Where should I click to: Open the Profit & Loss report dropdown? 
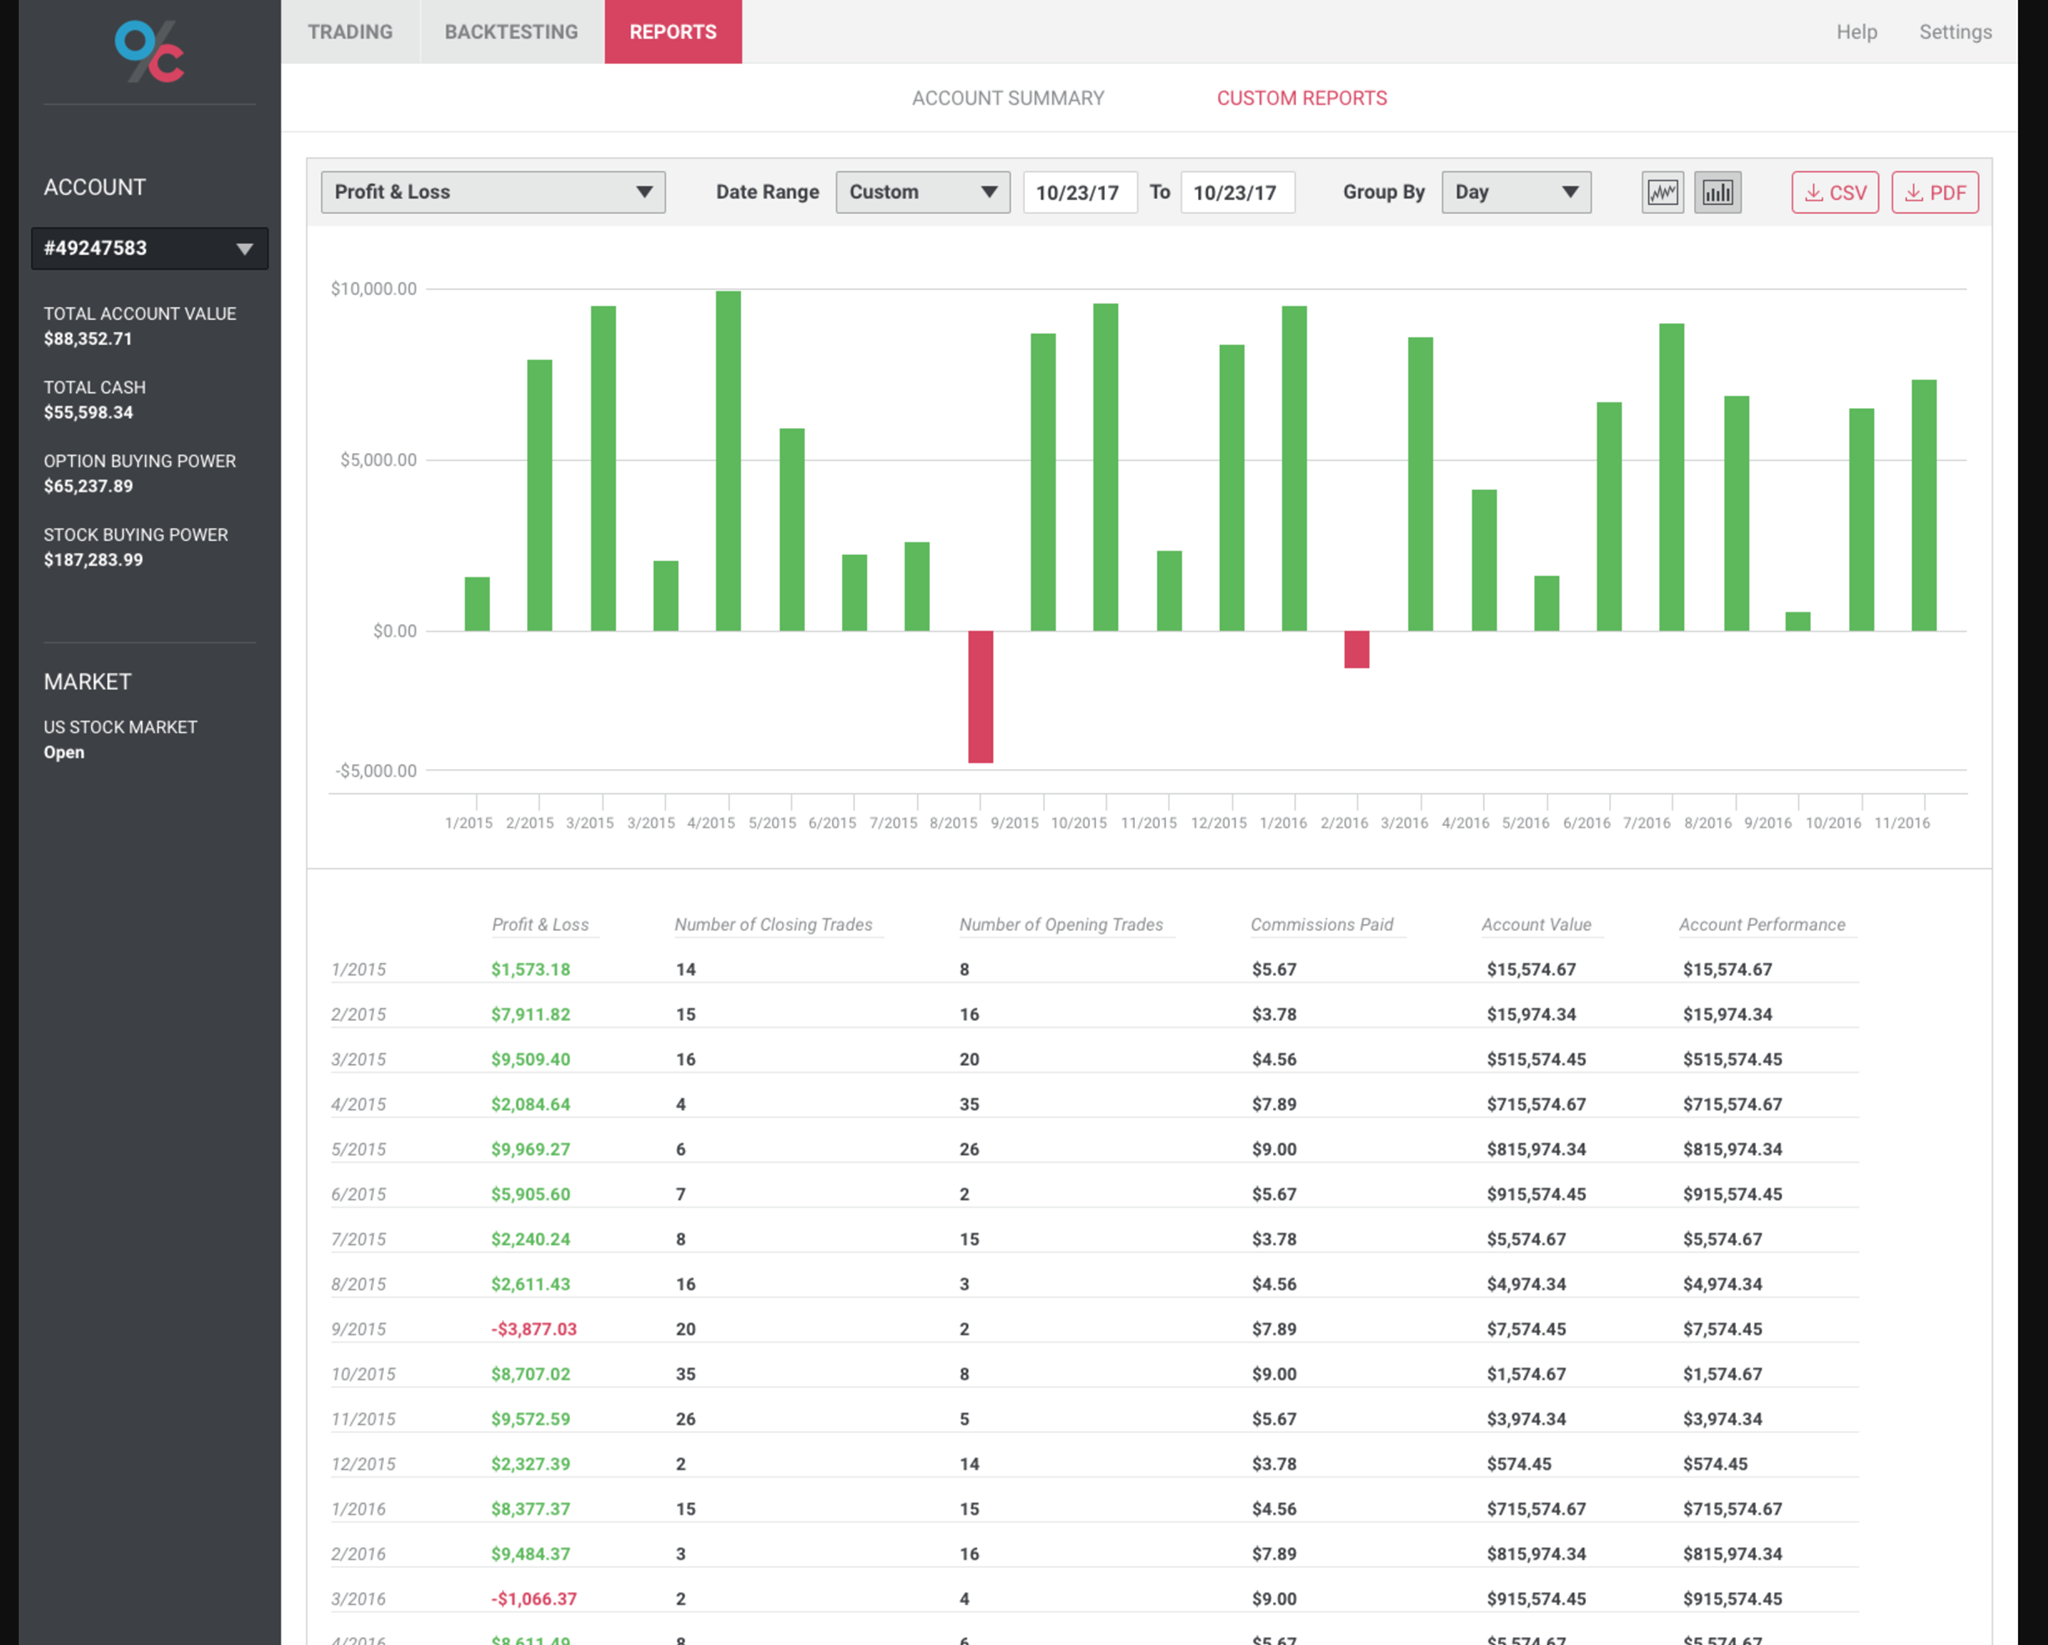tap(493, 192)
